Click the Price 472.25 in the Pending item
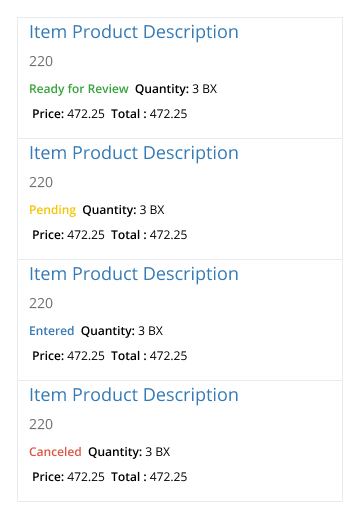The width and height of the screenshot is (360, 519). point(68,235)
